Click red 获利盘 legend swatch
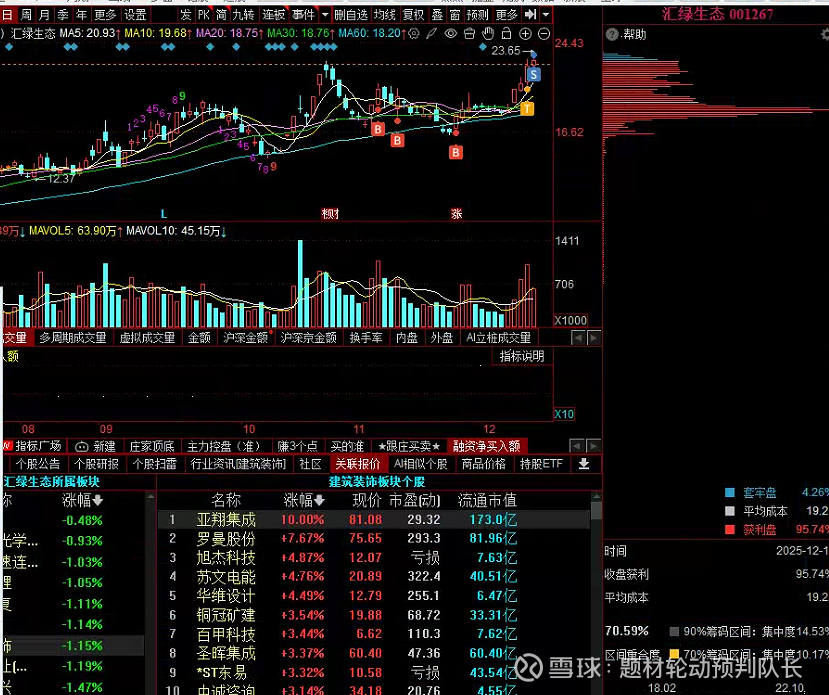829x695 pixels. [x=730, y=530]
